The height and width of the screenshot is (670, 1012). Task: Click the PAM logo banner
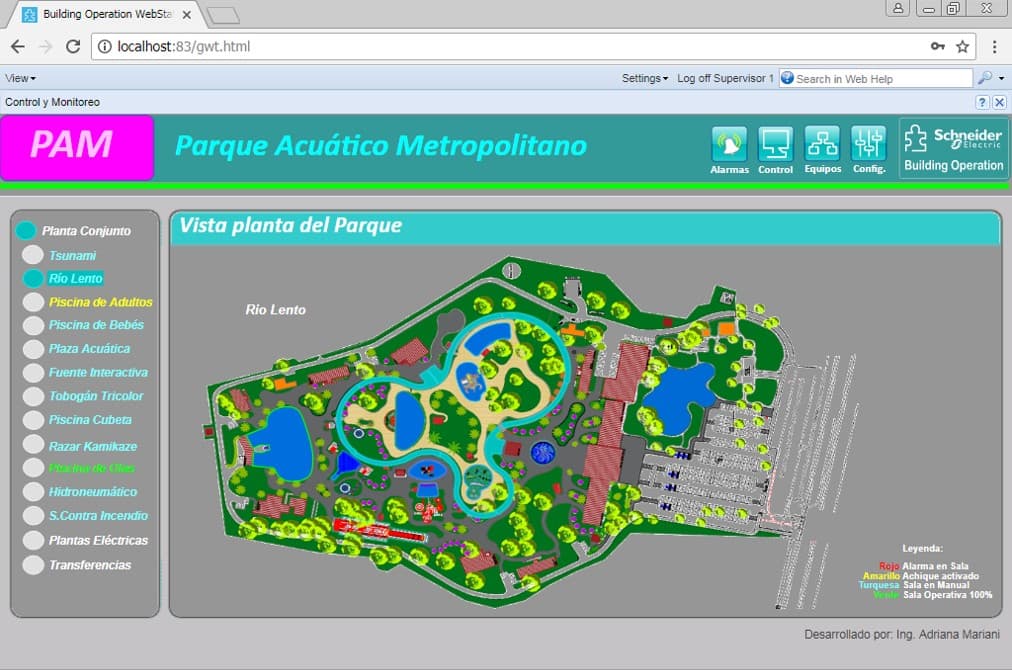77,147
